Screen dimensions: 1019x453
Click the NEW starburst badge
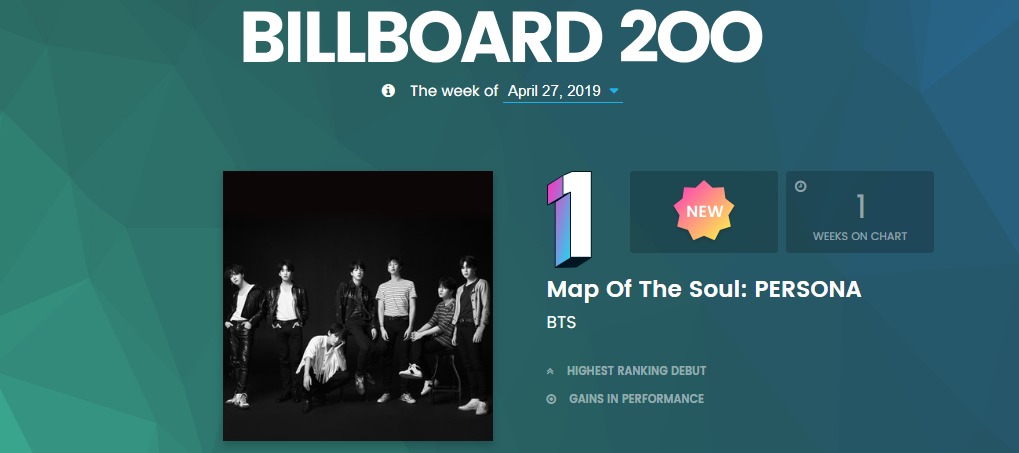point(704,211)
